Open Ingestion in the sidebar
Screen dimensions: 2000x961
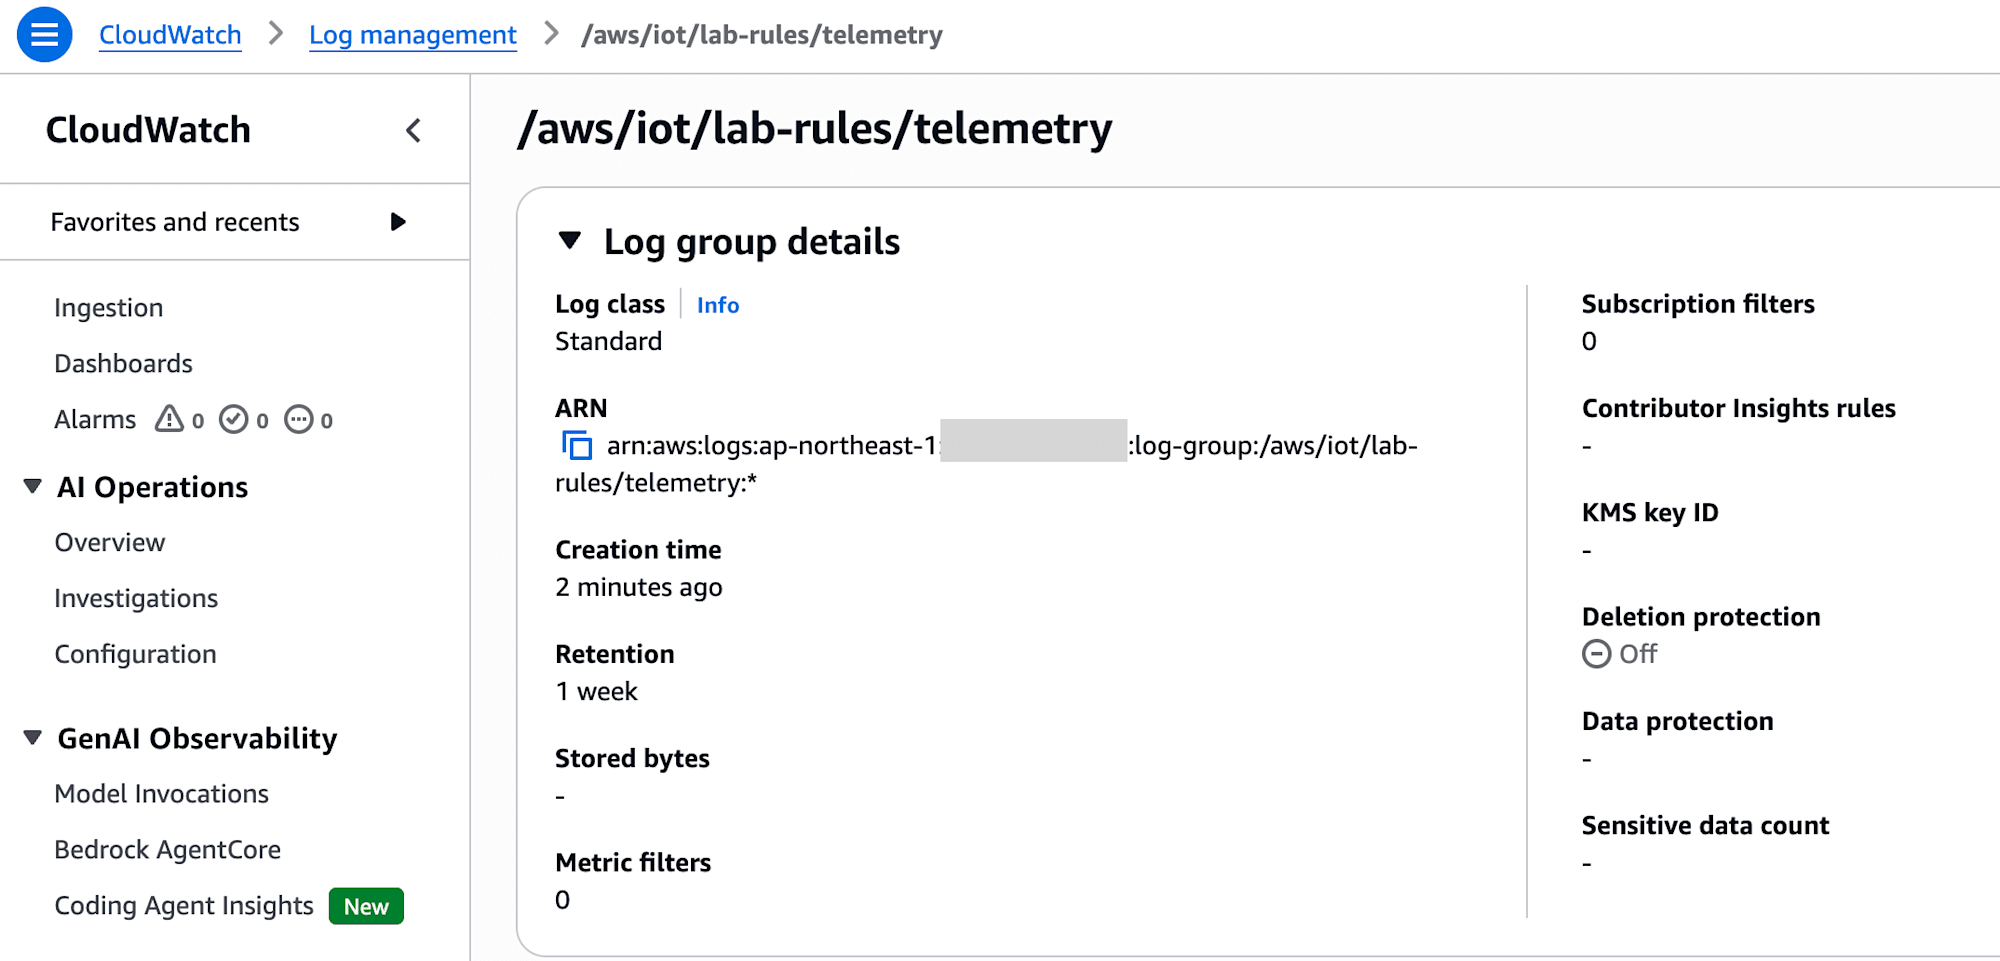click(x=108, y=308)
